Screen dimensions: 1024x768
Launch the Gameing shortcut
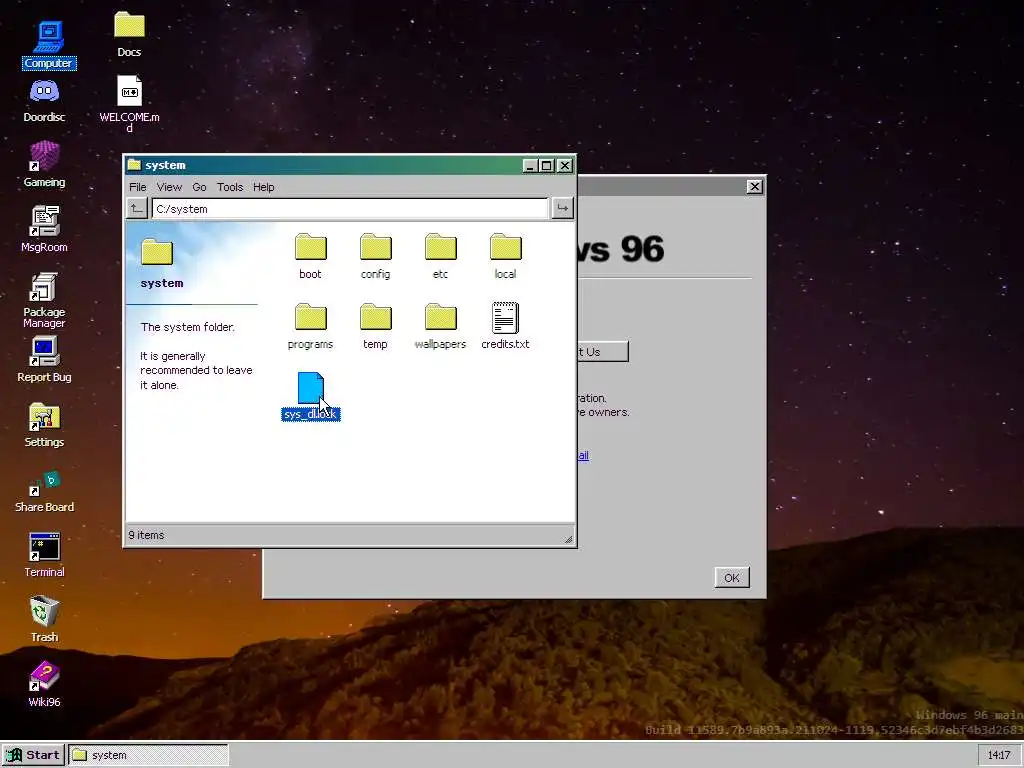click(x=44, y=165)
